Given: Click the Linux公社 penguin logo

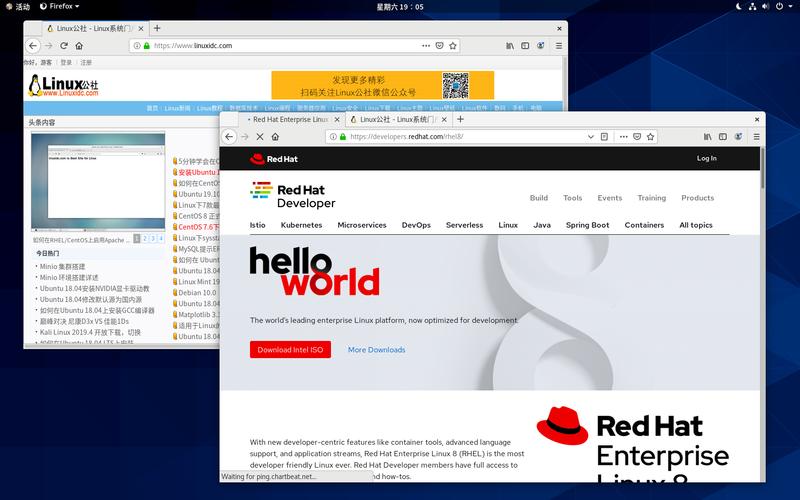Looking at the screenshot, I should pos(63,85).
